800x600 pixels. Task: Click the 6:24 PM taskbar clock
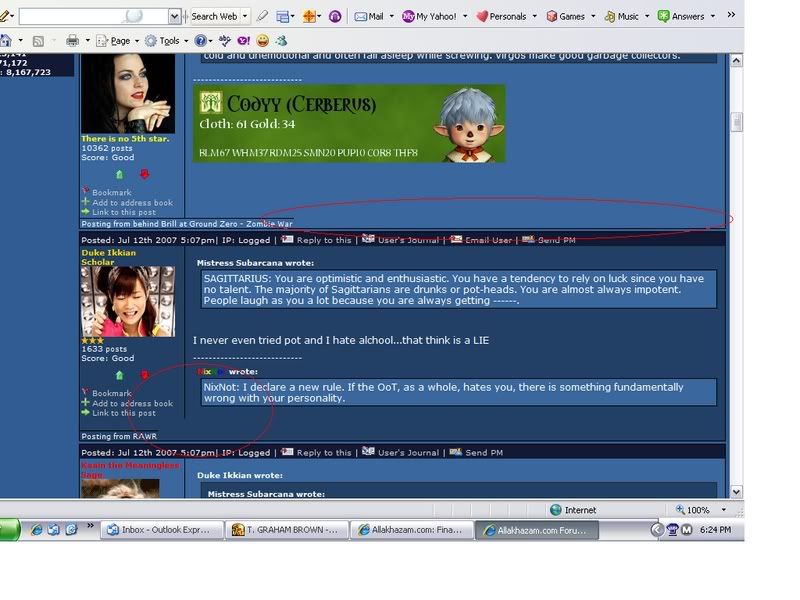[x=715, y=530]
